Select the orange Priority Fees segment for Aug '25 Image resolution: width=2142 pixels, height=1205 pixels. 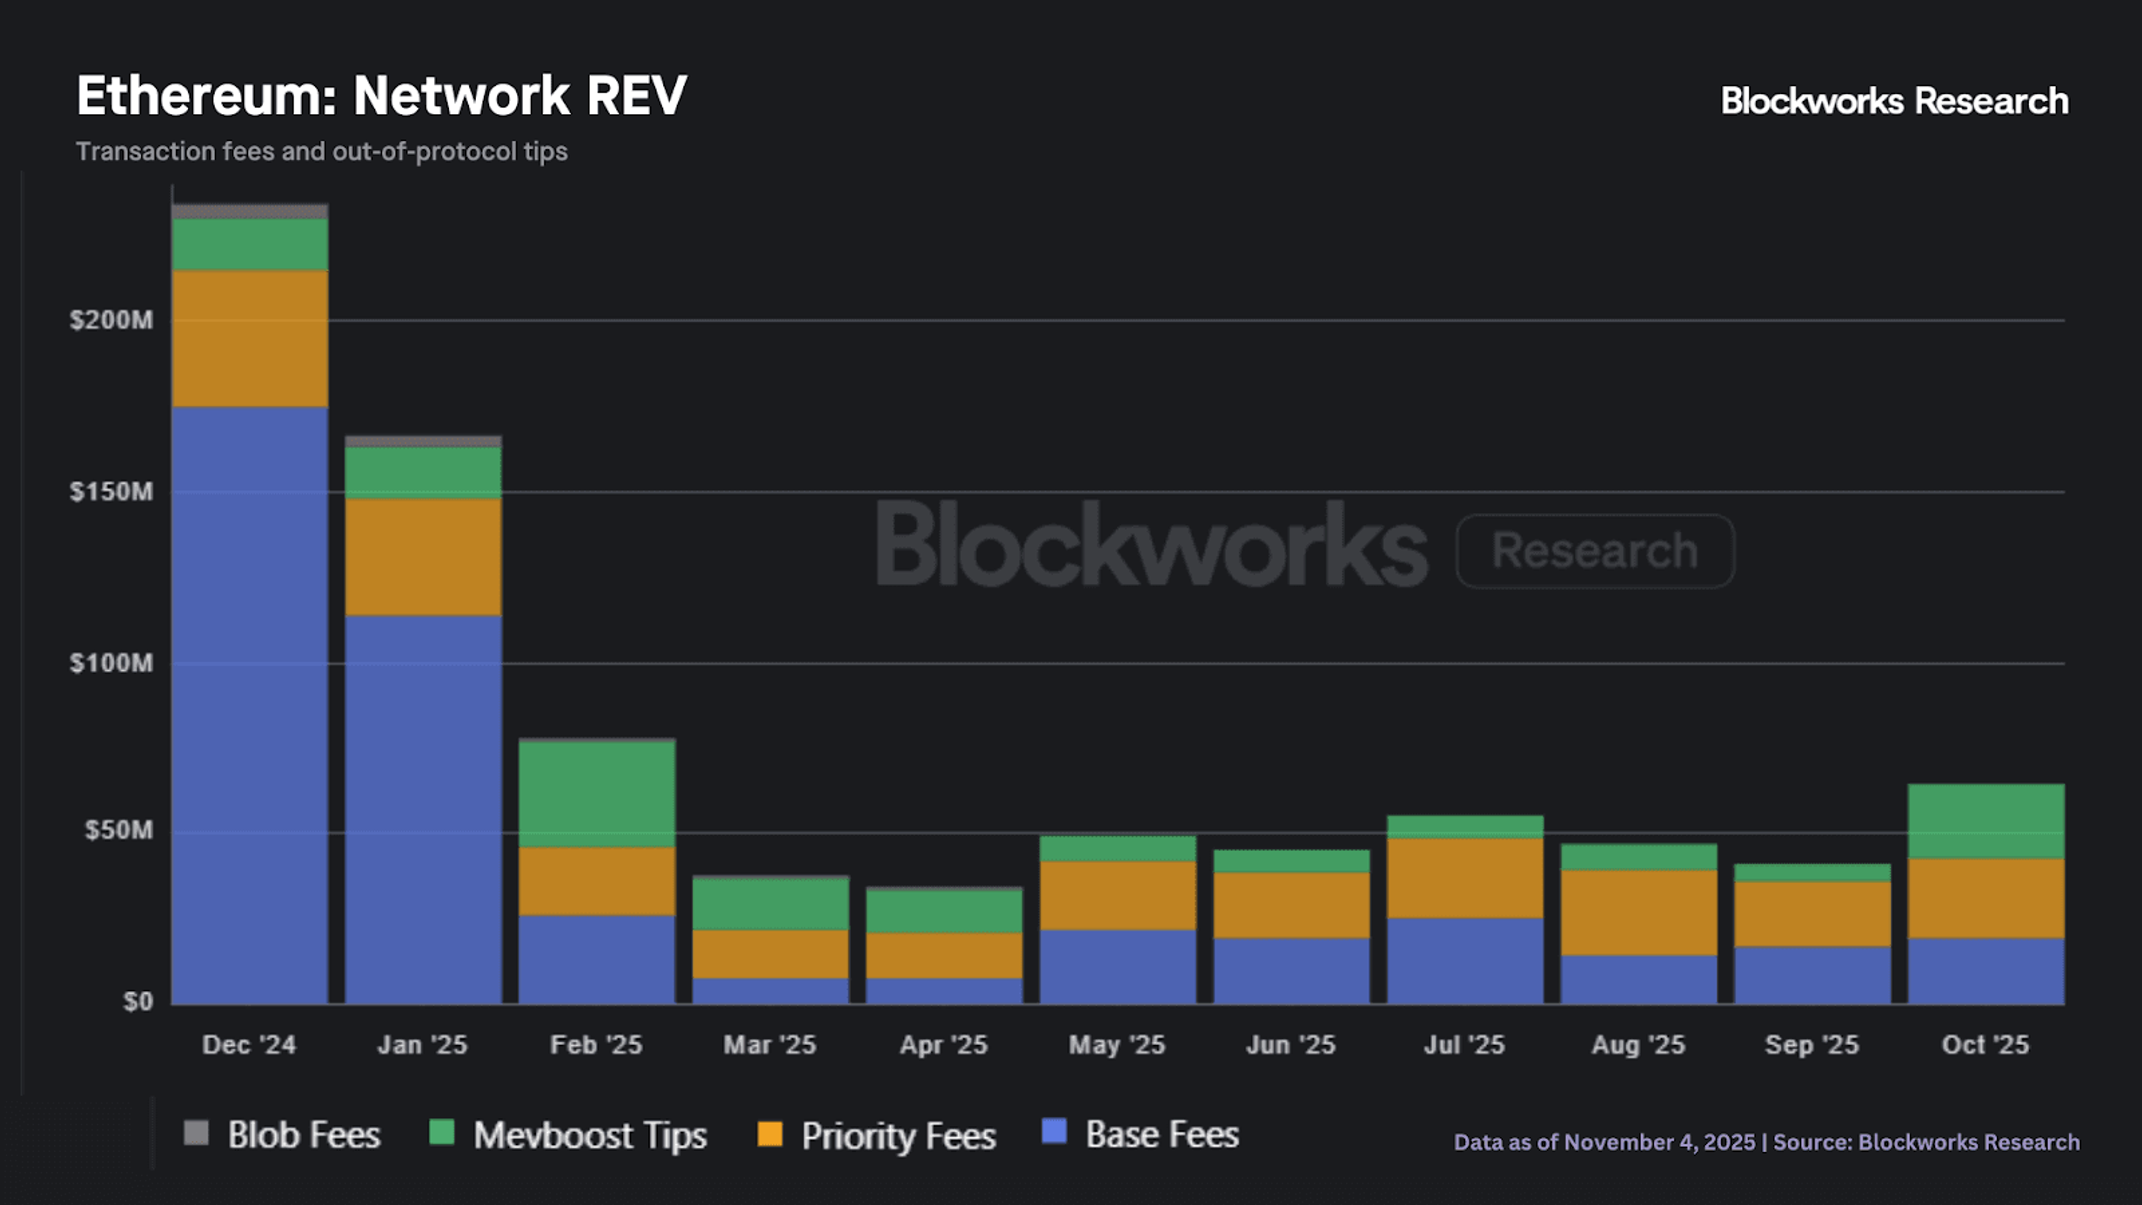[x=1639, y=913]
